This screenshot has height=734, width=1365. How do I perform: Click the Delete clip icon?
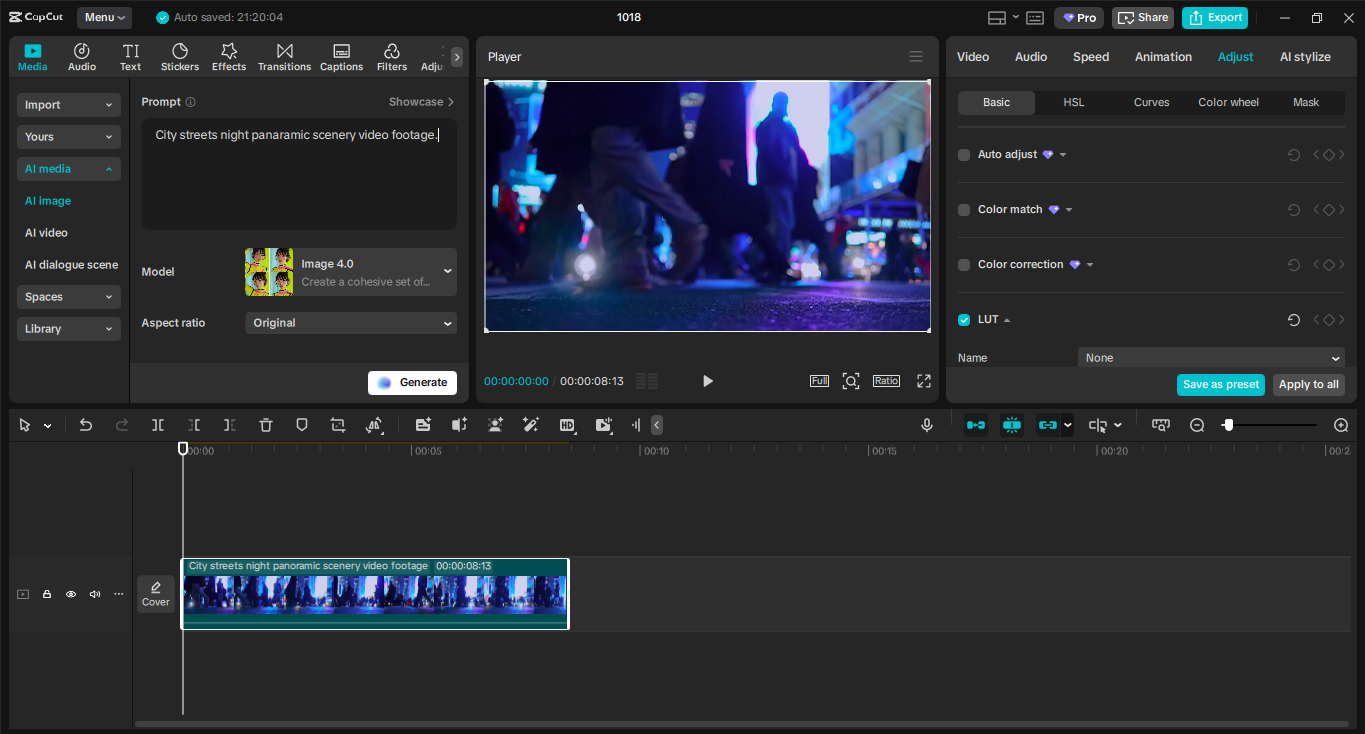click(x=265, y=425)
